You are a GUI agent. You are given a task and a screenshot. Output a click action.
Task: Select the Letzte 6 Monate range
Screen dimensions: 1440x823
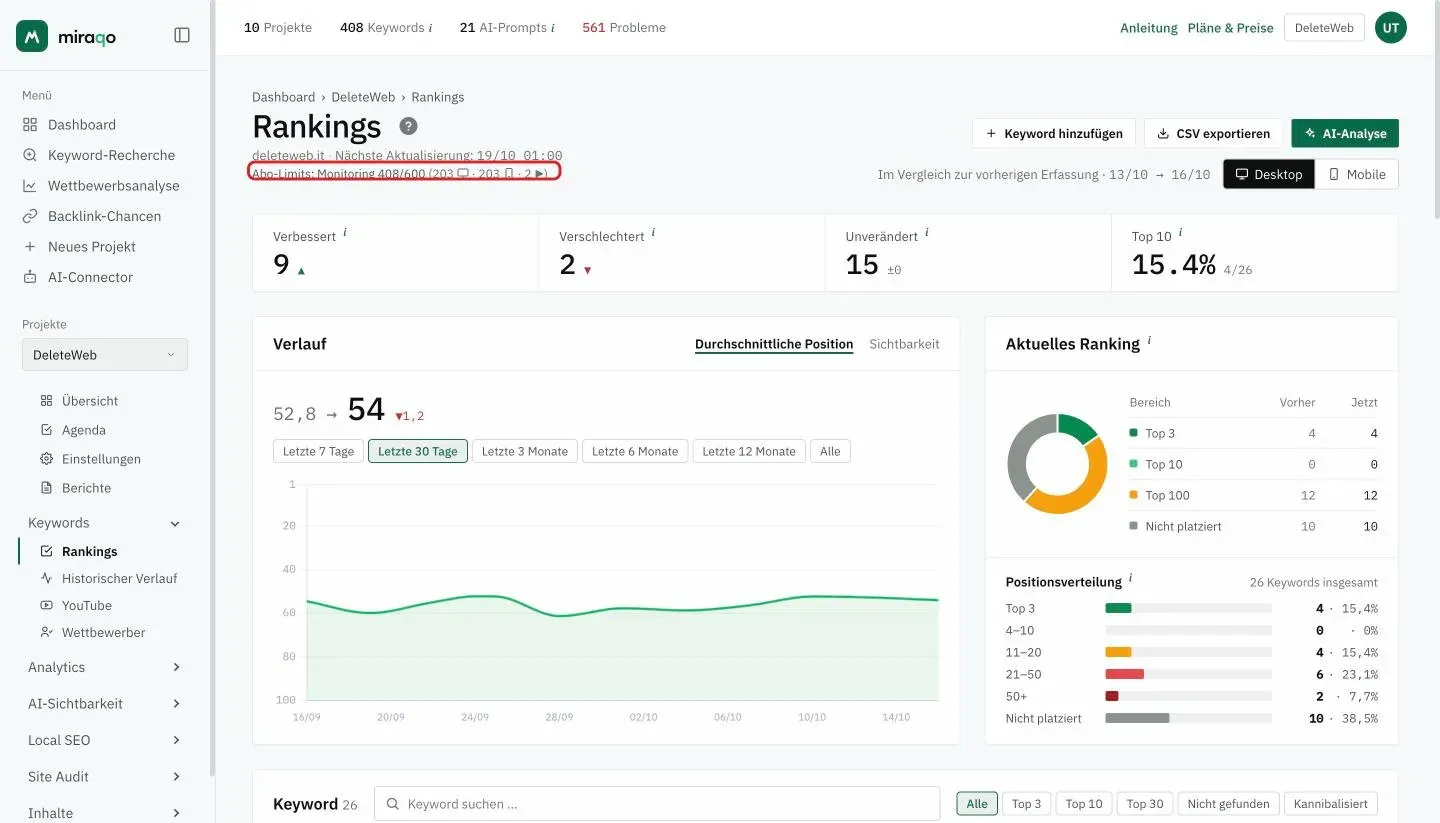(x=635, y=451)
